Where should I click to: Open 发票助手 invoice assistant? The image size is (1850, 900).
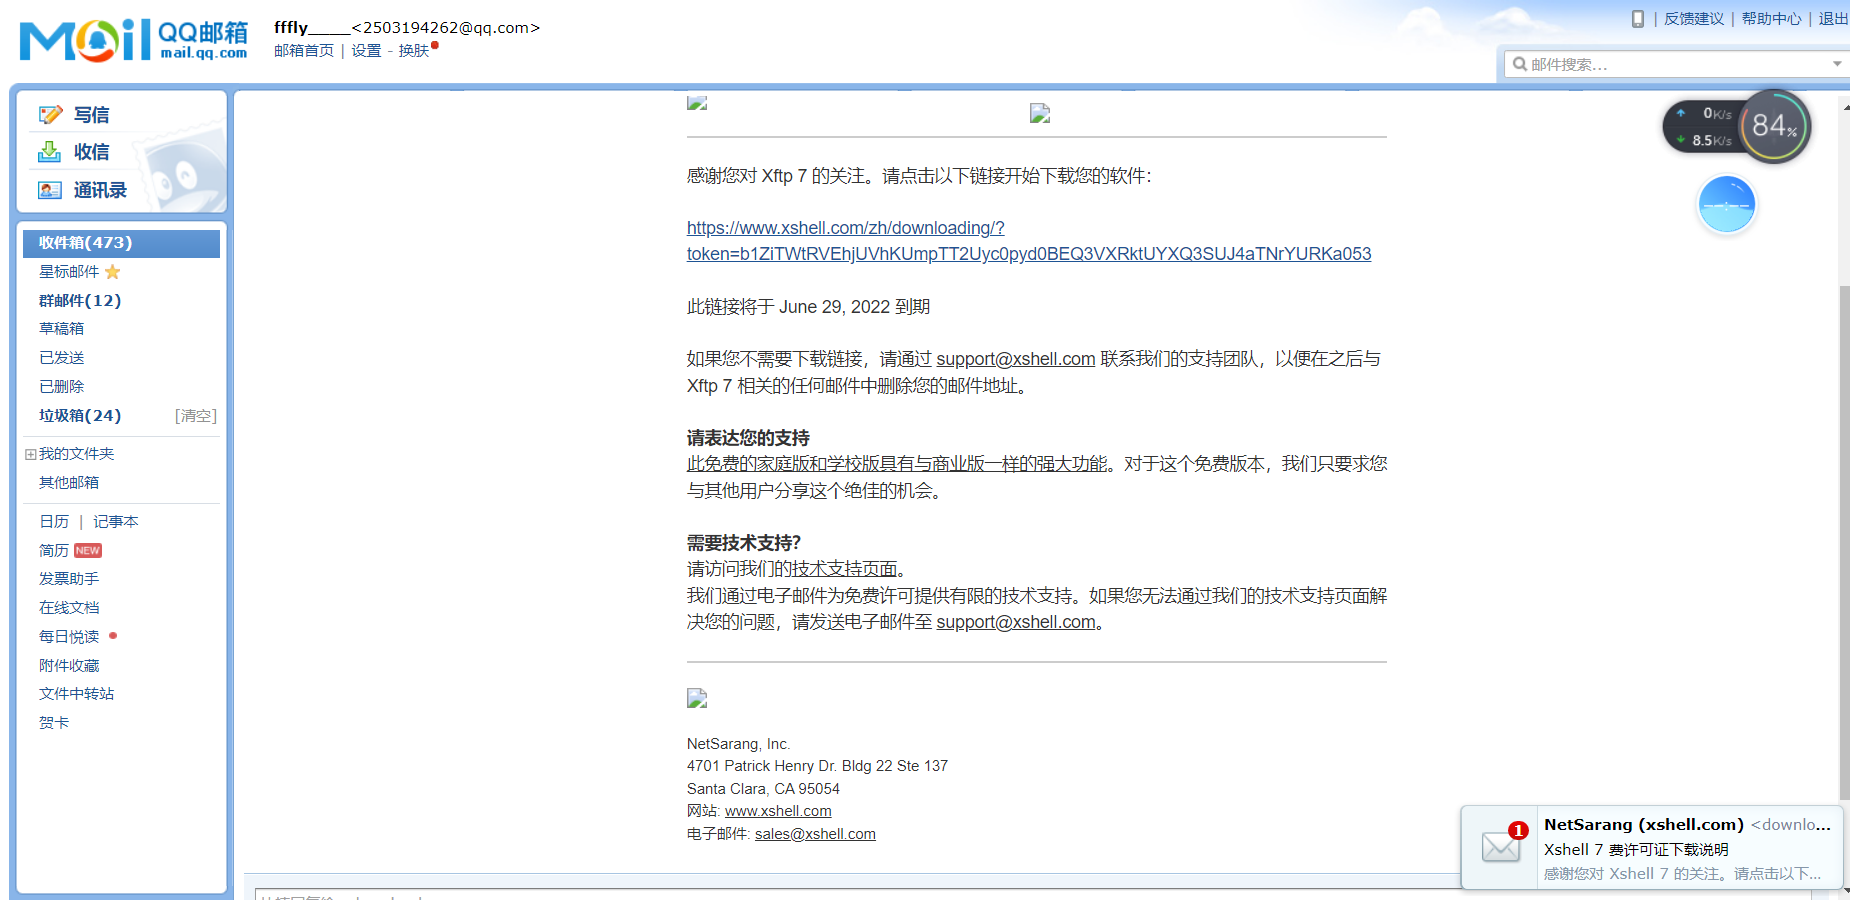(69, 579)
